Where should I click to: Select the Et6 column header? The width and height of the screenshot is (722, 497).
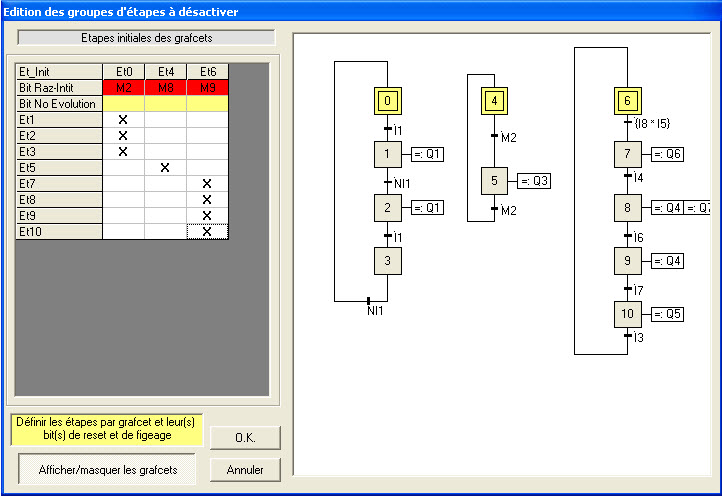click(x=207, y=71)
